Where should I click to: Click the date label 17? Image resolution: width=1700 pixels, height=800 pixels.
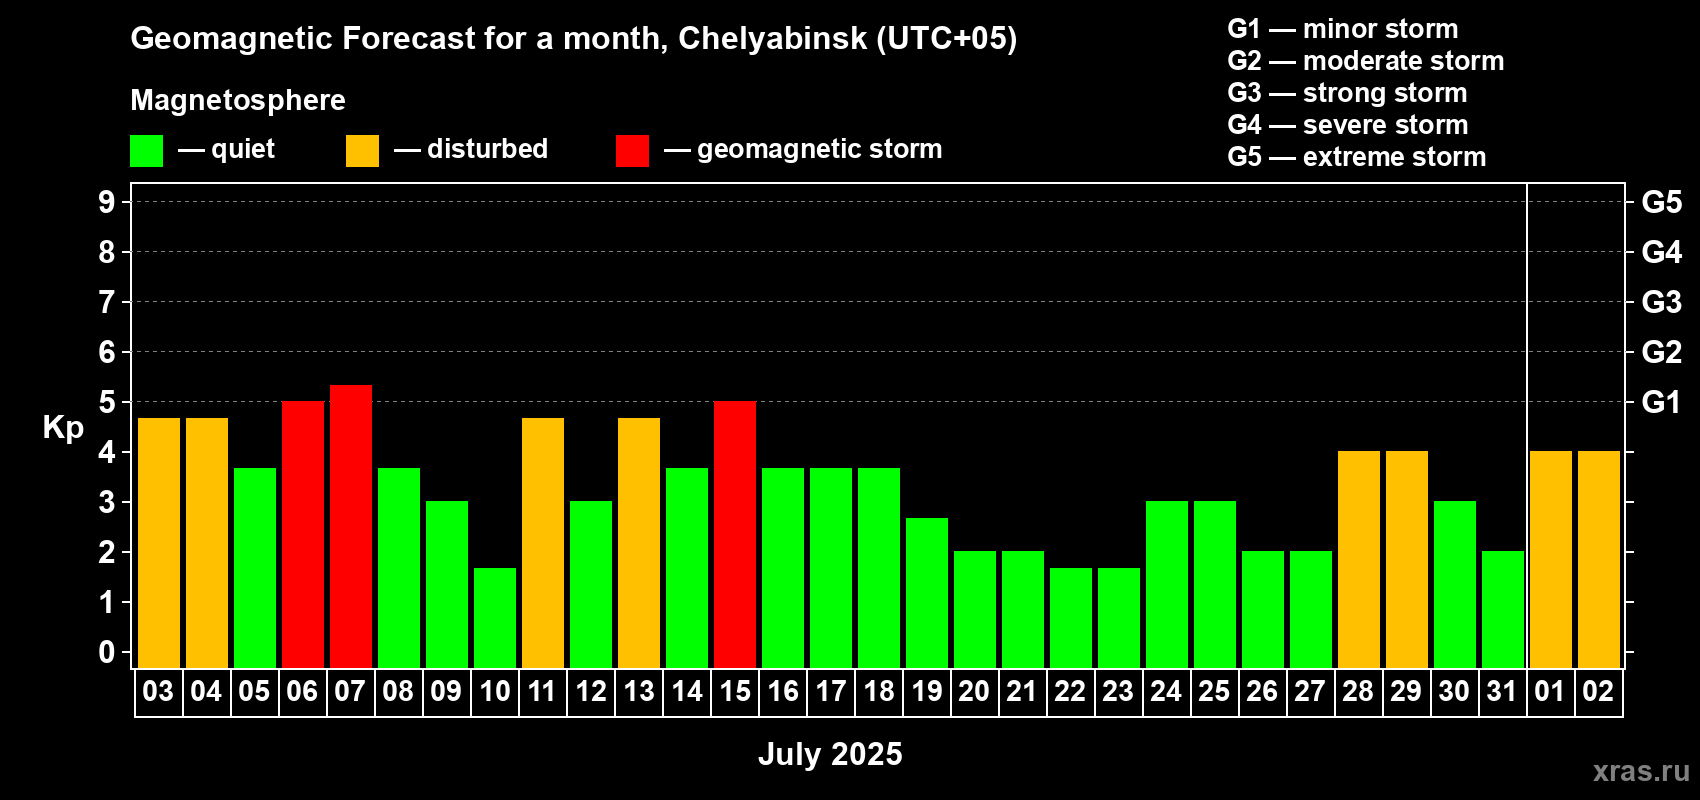pyautogui.click(x=831, y=692)
